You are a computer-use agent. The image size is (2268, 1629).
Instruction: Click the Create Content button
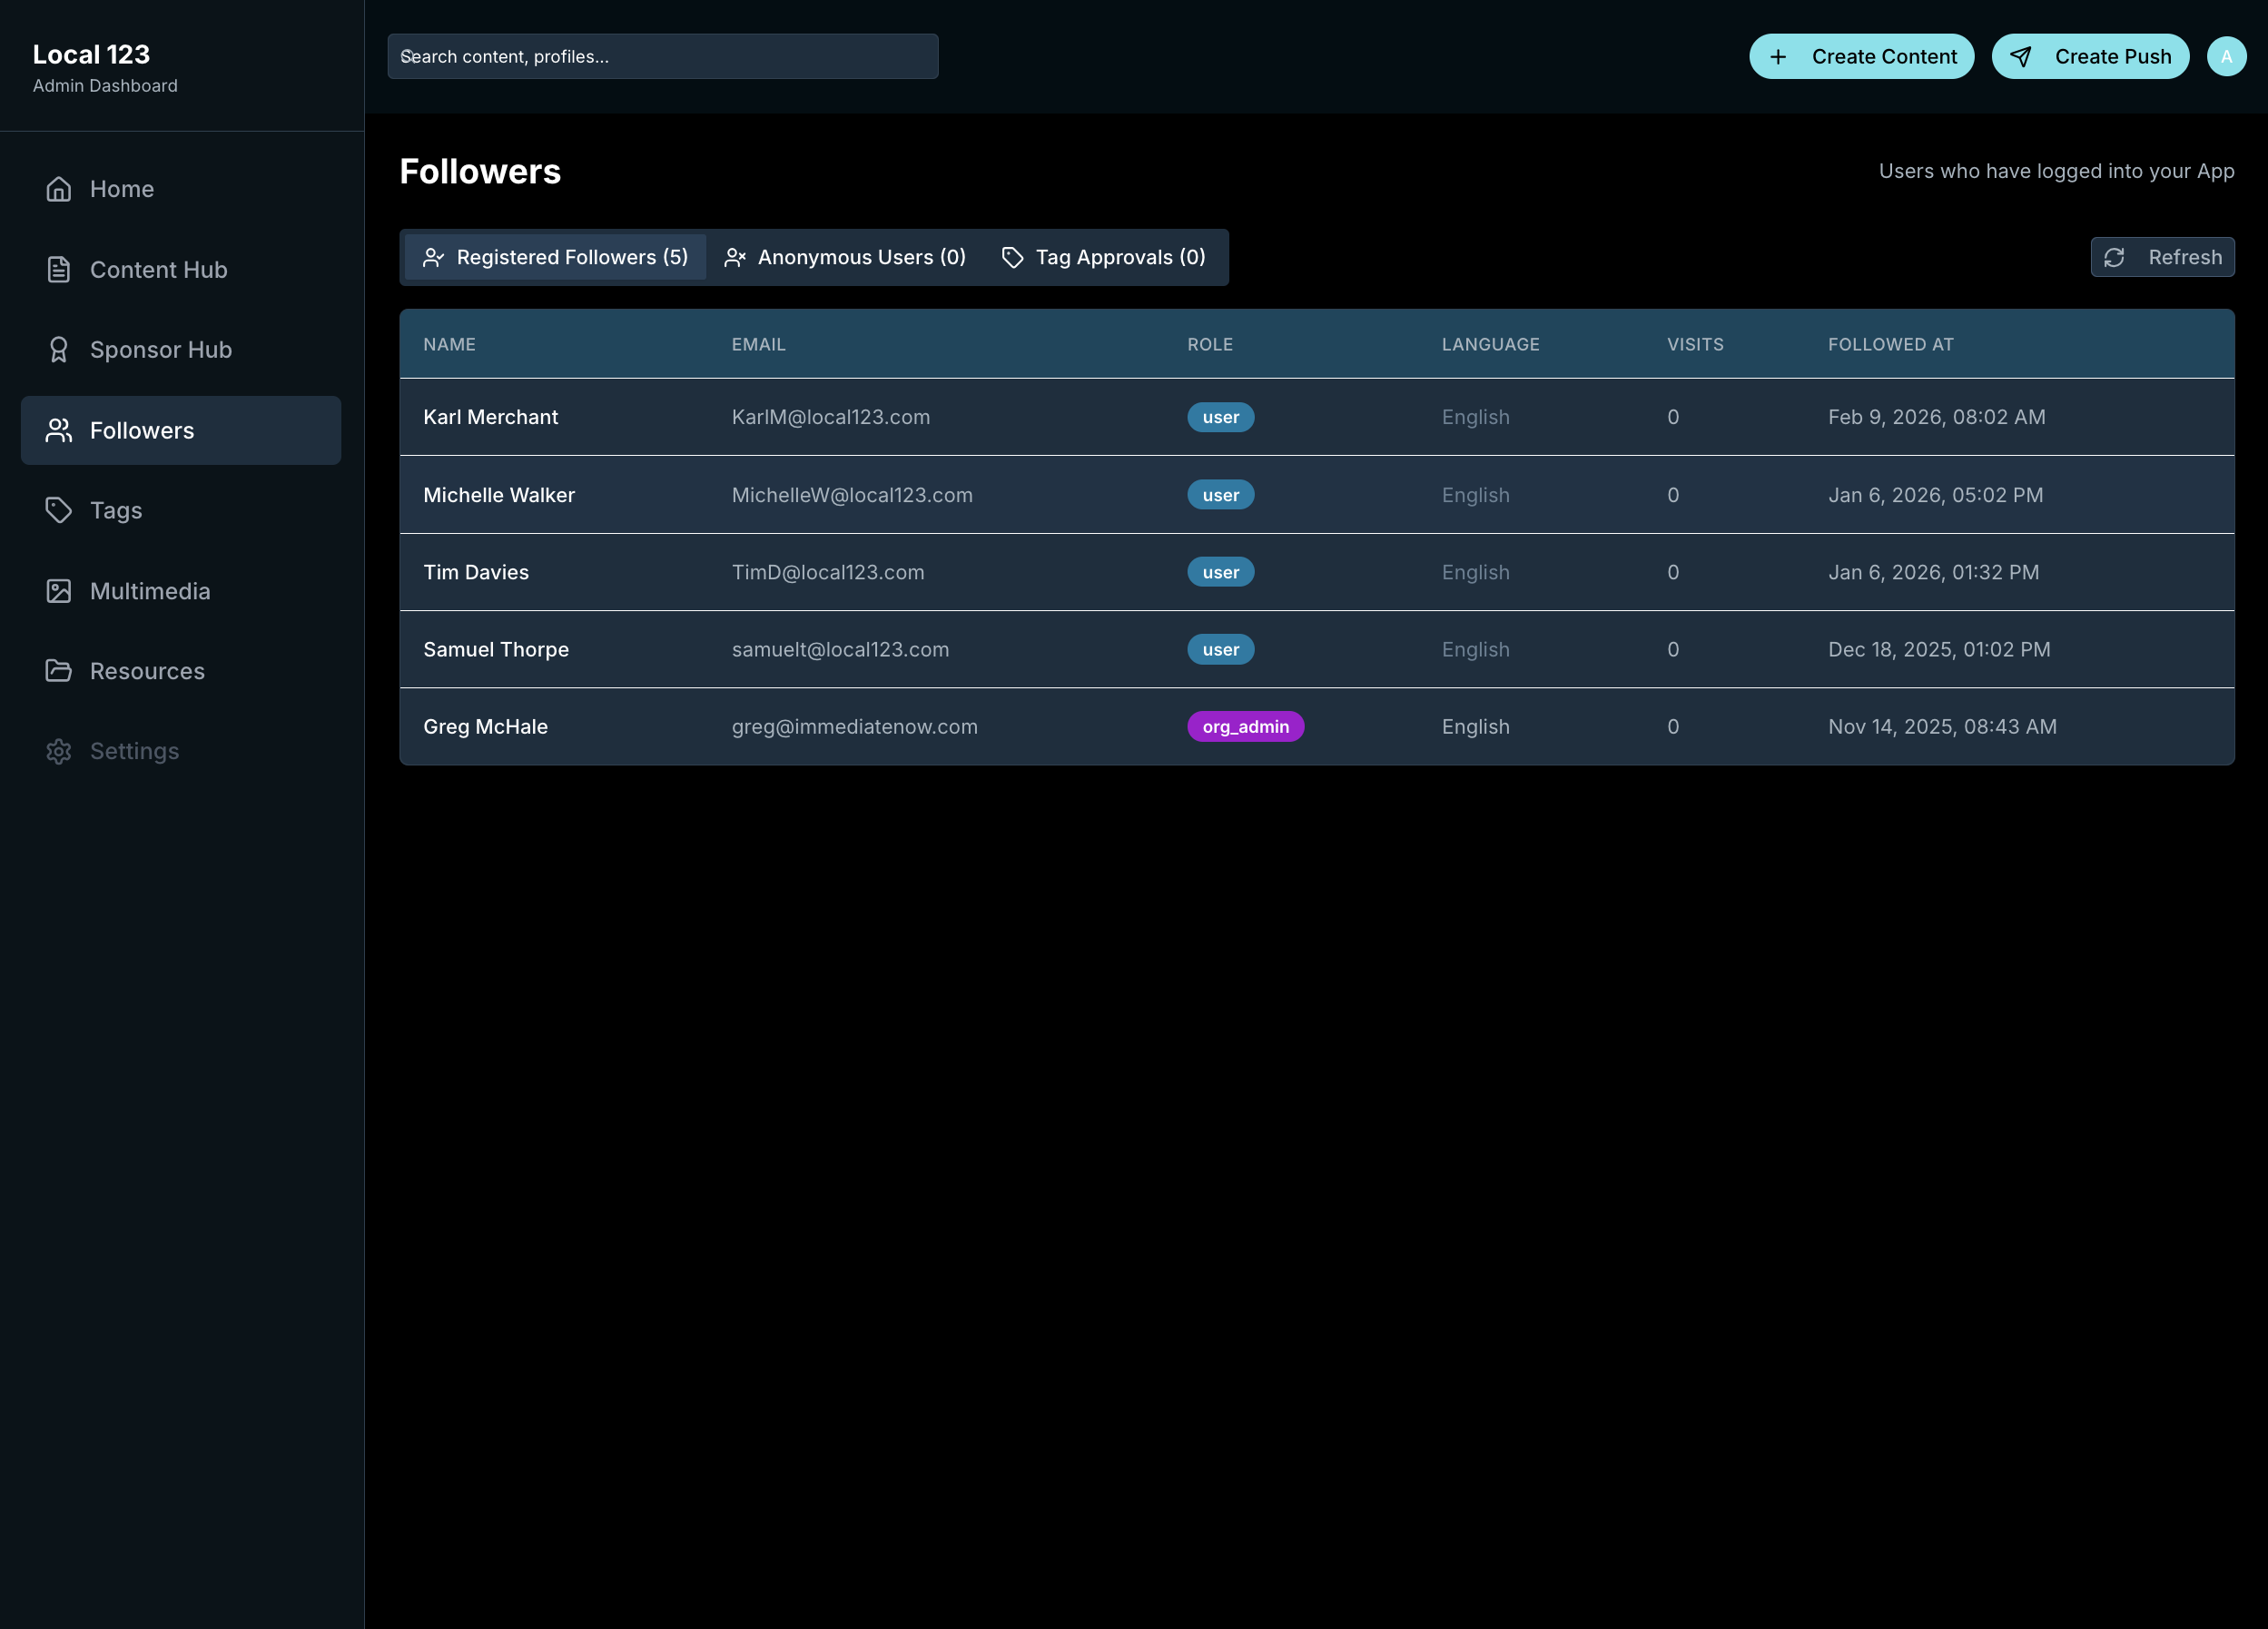tap(1861, 57)
